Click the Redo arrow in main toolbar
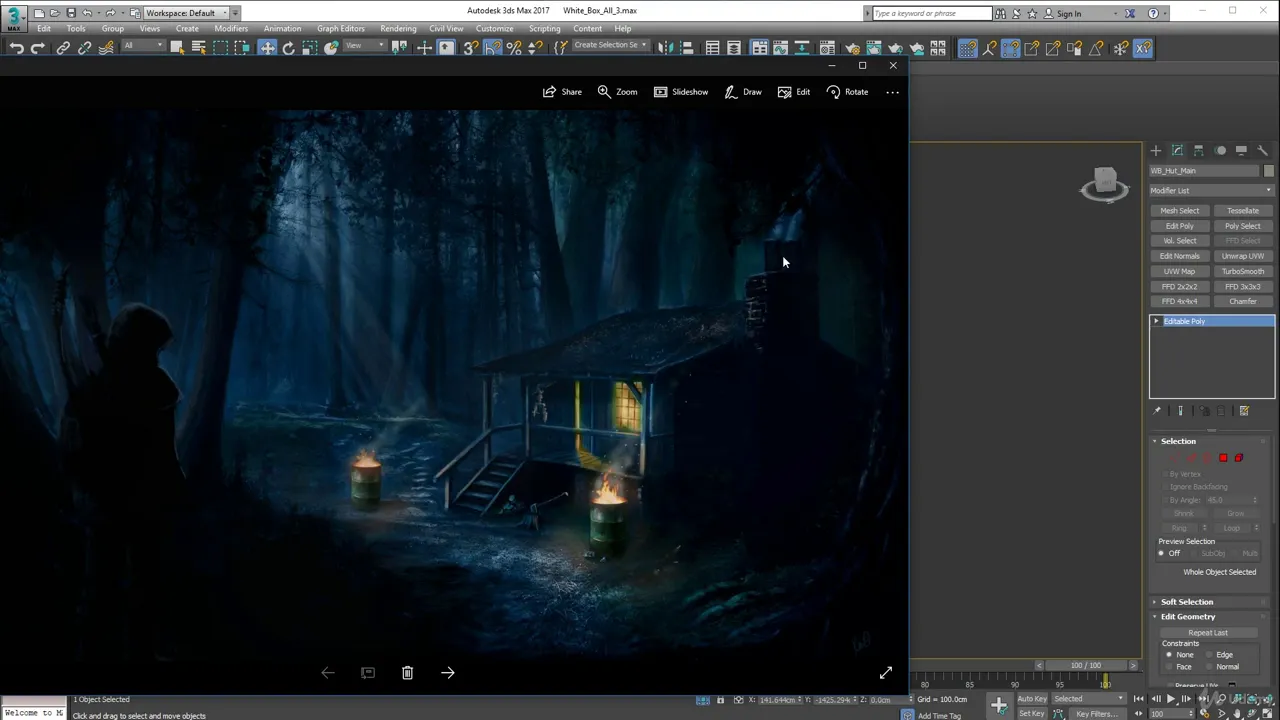The height and width of the screenshot is (720, 1280). (x=38, y=48)
